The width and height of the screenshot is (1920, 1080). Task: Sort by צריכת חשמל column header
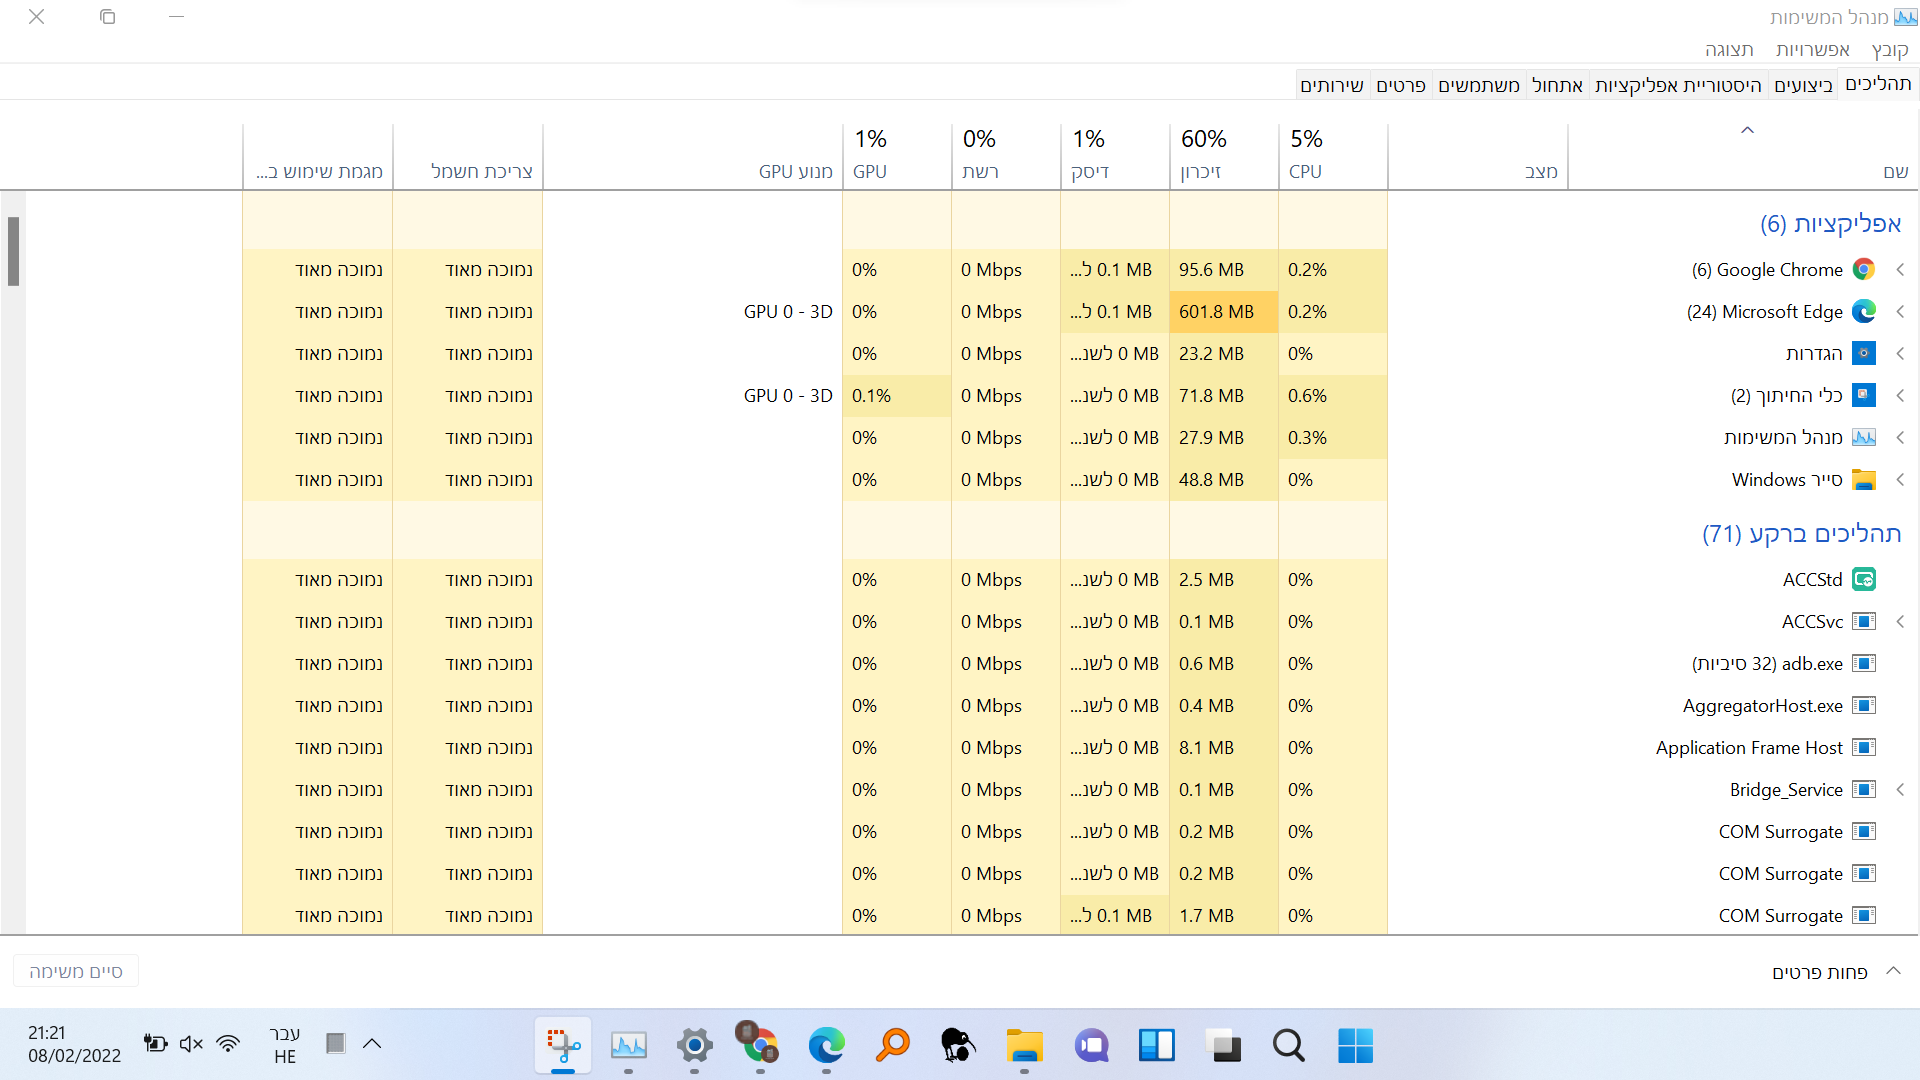click(468, 156)
